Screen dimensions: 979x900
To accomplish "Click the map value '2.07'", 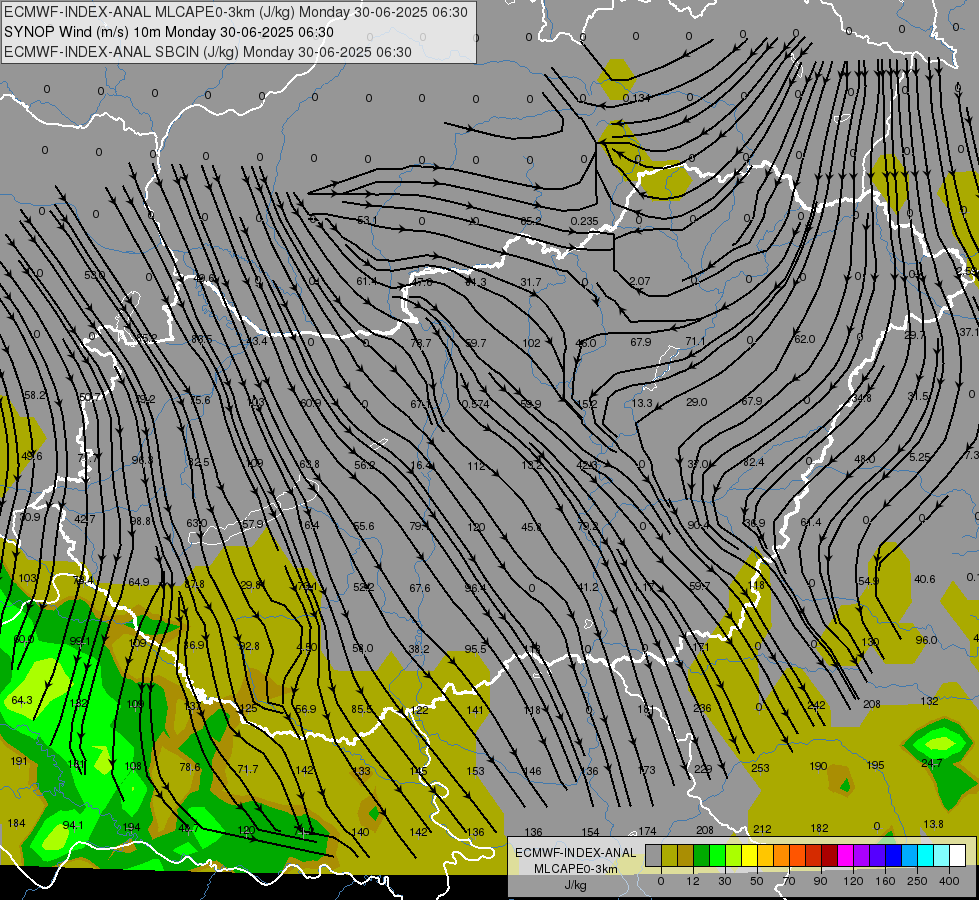I will (640, 281).
